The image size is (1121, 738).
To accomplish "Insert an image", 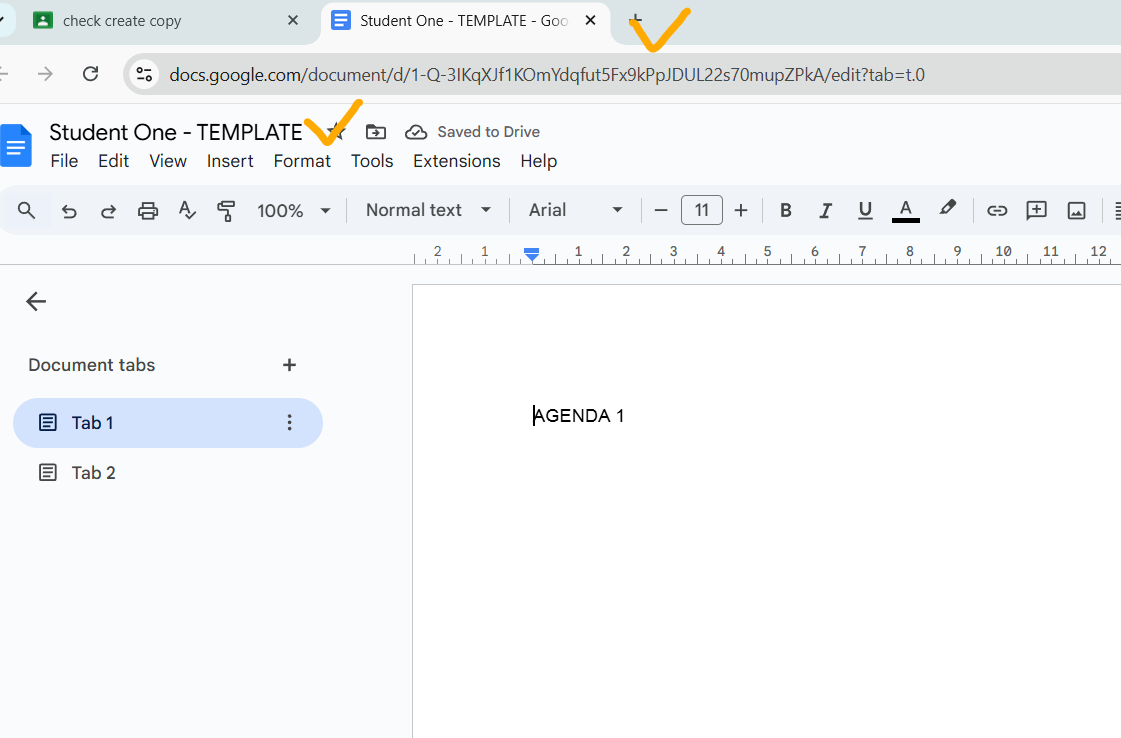I will pyautogui.click(x=1076, y=210).
